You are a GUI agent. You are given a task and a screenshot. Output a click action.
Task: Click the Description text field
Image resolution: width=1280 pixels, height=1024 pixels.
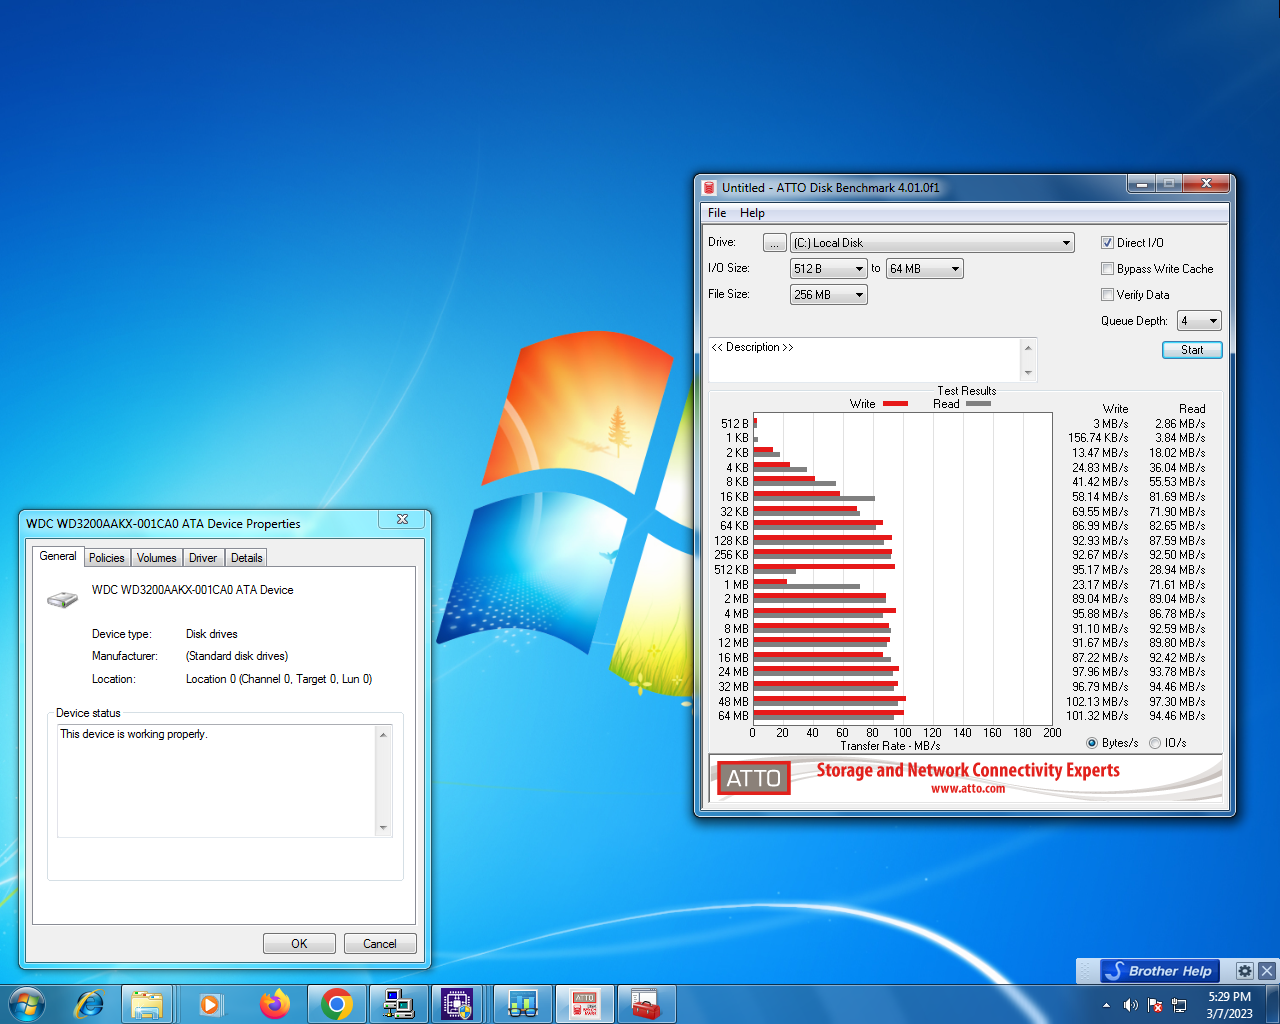click(865, 360)
